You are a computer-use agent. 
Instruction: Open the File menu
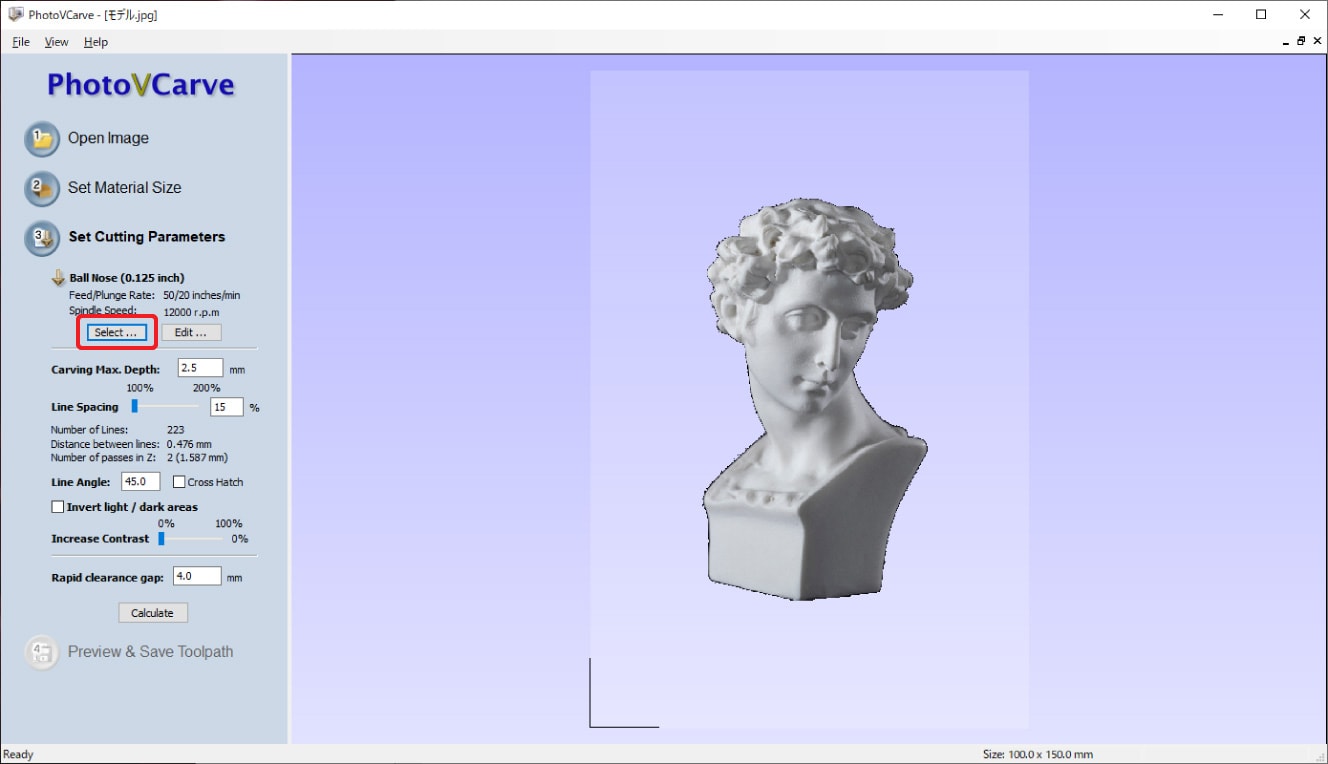click(21, 42)
